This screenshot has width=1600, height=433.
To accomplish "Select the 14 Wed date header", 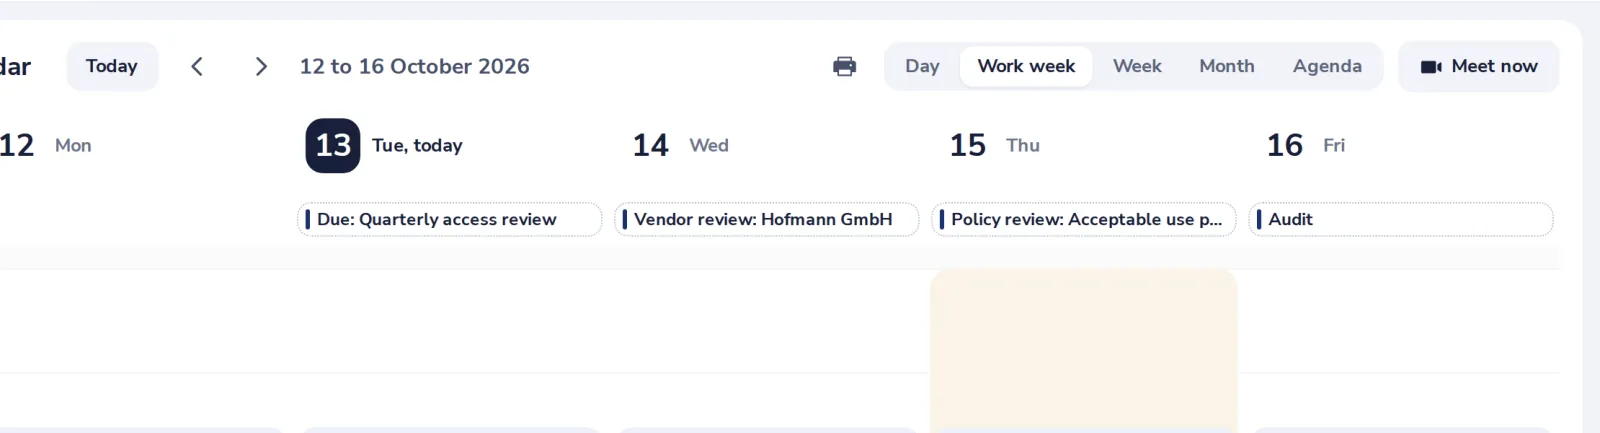I will pos(681,146).
